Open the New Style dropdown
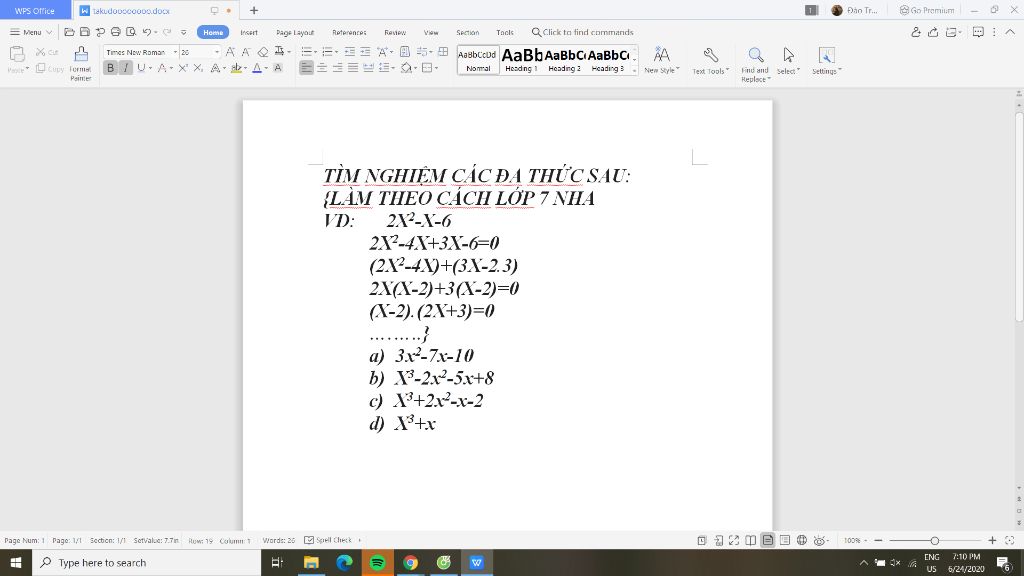Screen dimensions: 1024x576 [662, 61]
